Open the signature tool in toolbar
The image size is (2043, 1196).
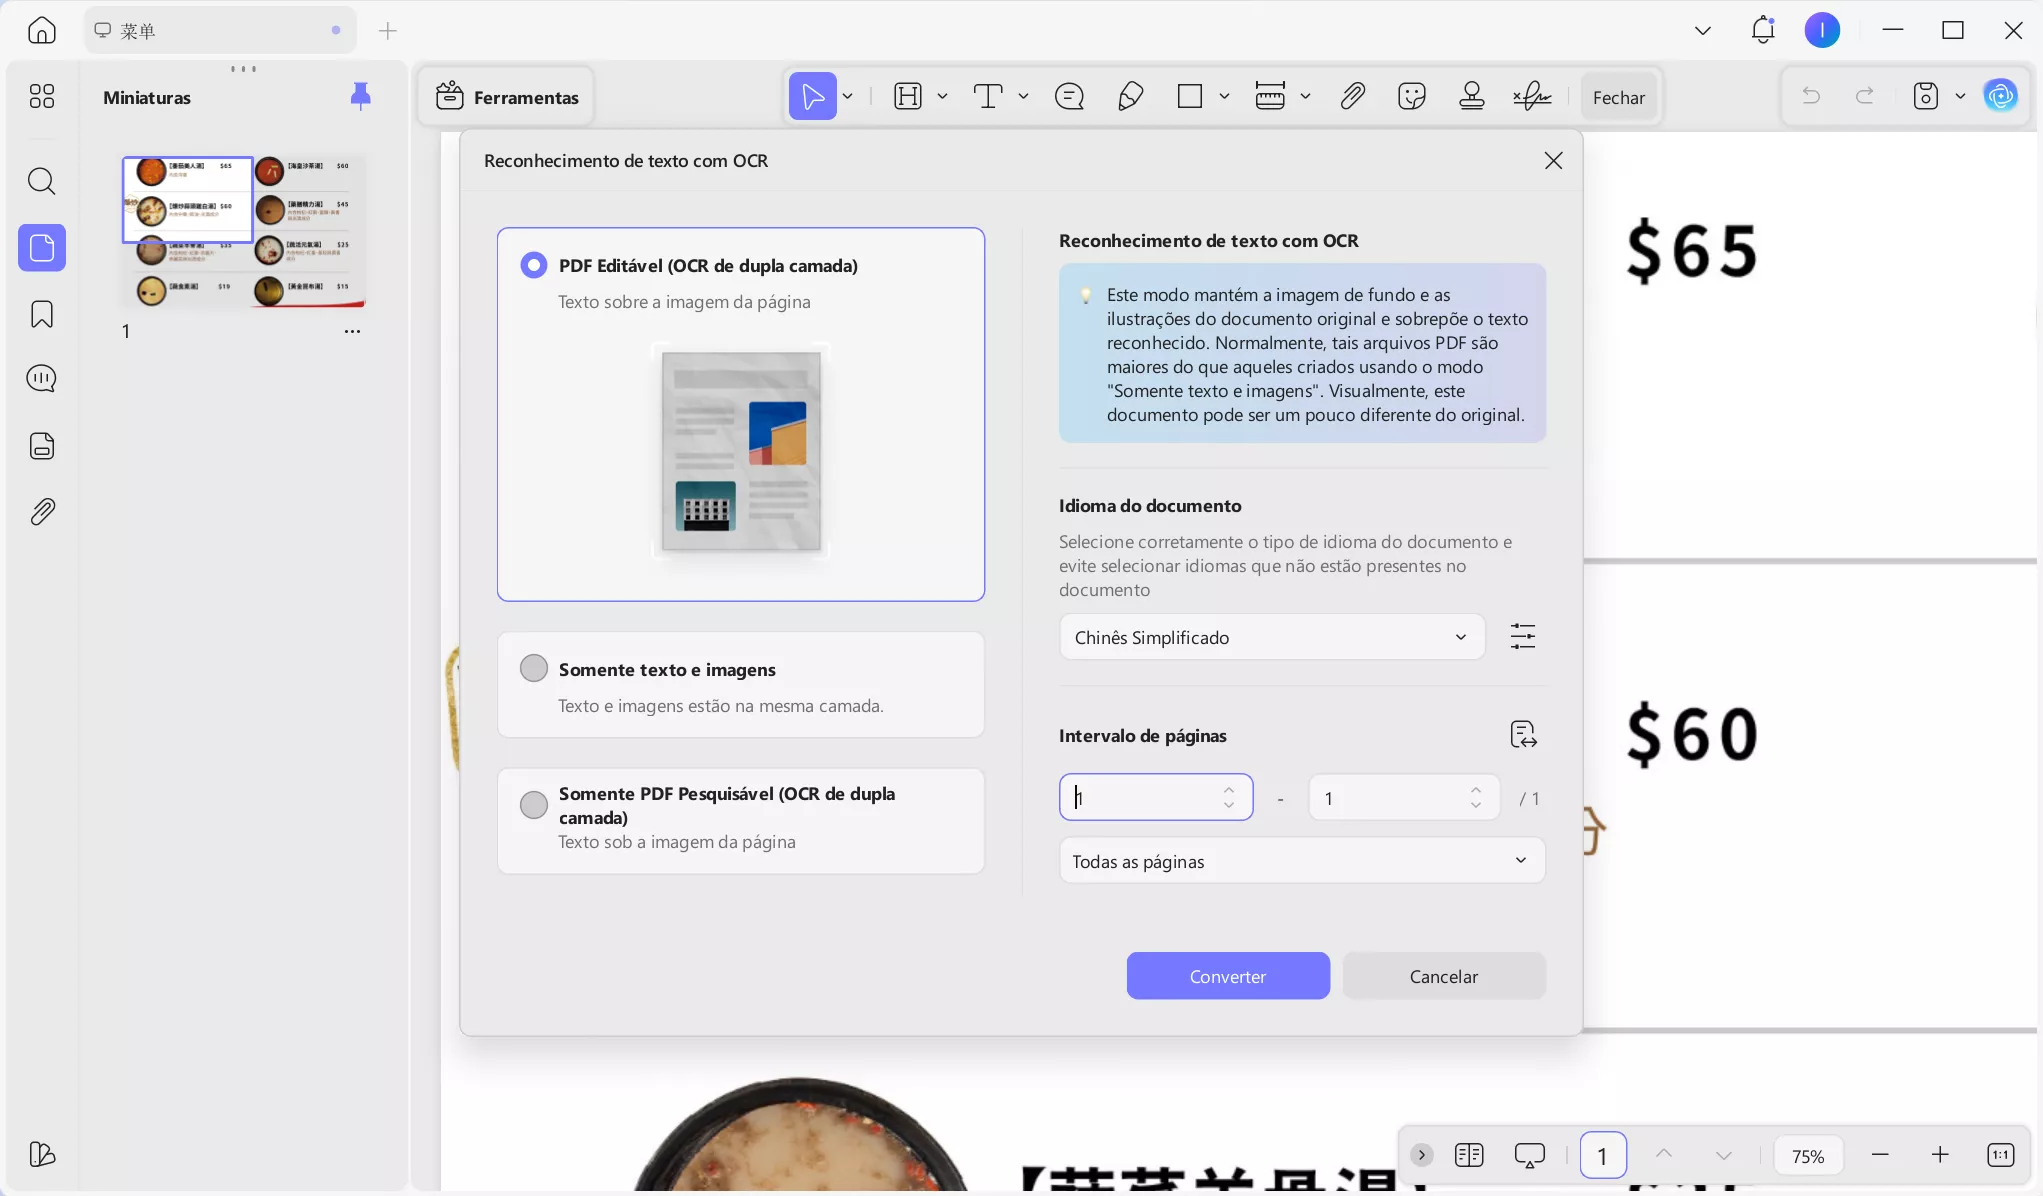[x=1531, y=97]
